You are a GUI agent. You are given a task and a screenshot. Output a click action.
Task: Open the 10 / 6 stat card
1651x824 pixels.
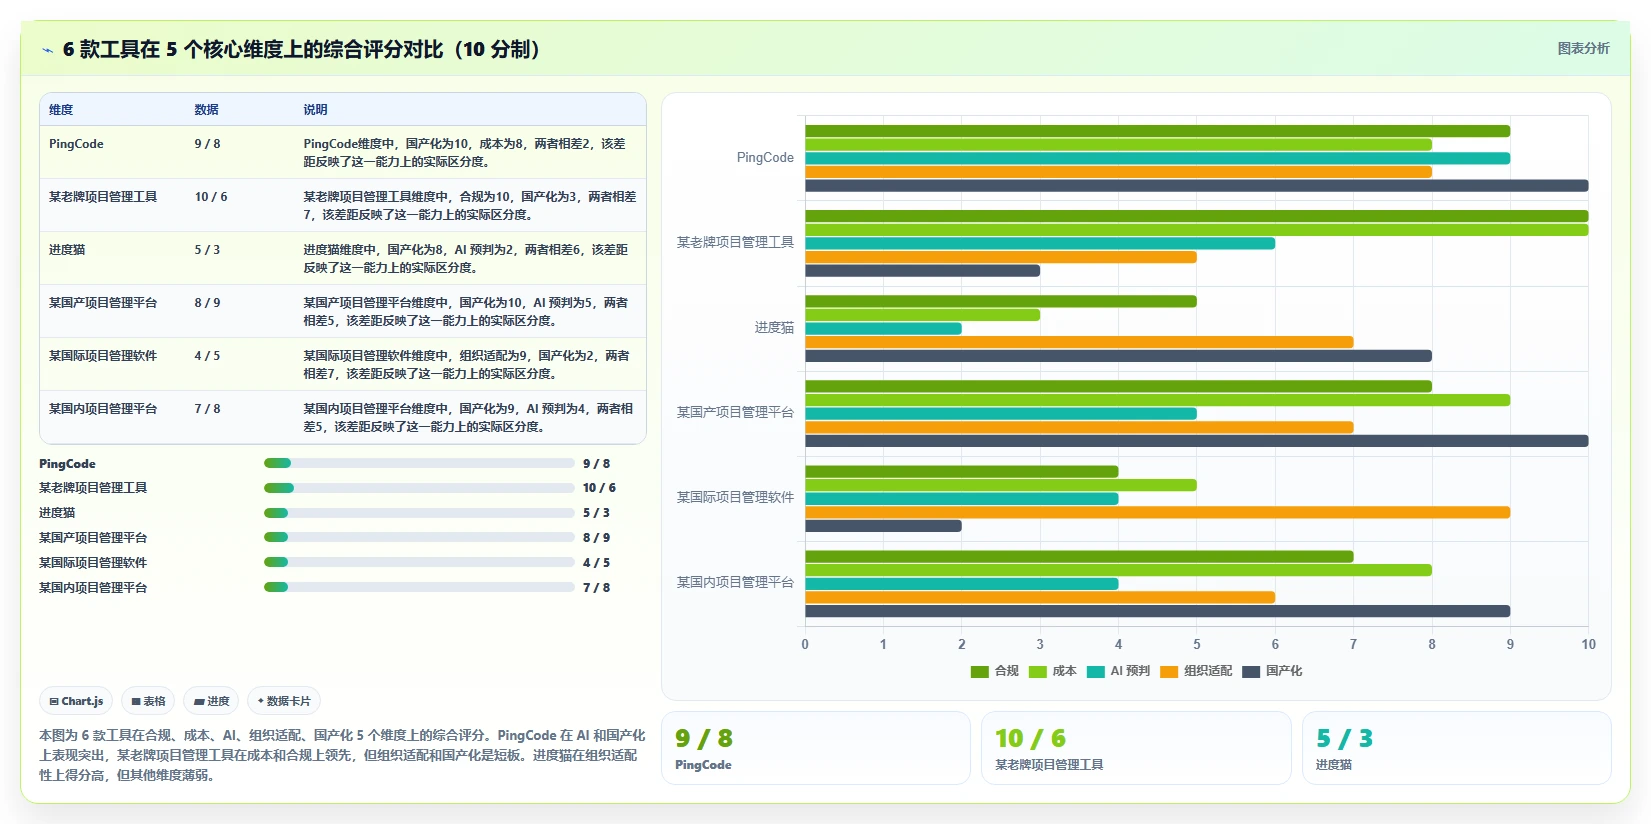(x=1136, y=748)
